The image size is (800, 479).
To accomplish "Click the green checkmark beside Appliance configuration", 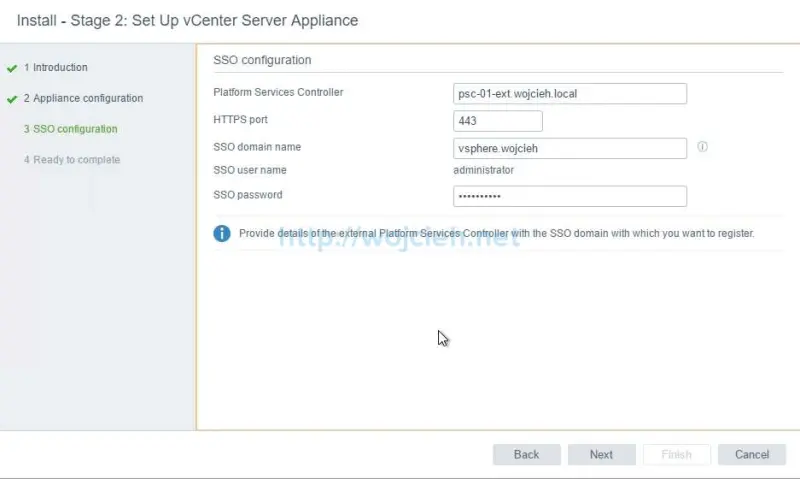I will pyautogui.click(x=12, y=99).
